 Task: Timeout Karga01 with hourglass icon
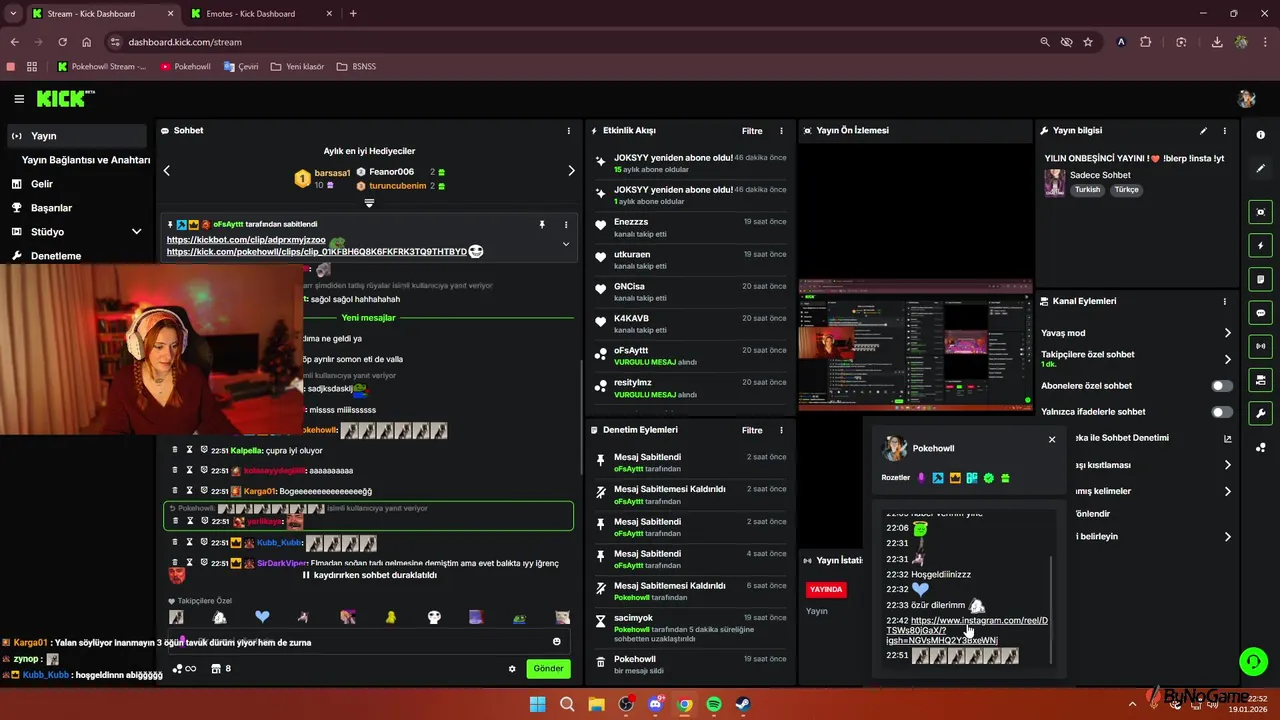click(189, 491)
